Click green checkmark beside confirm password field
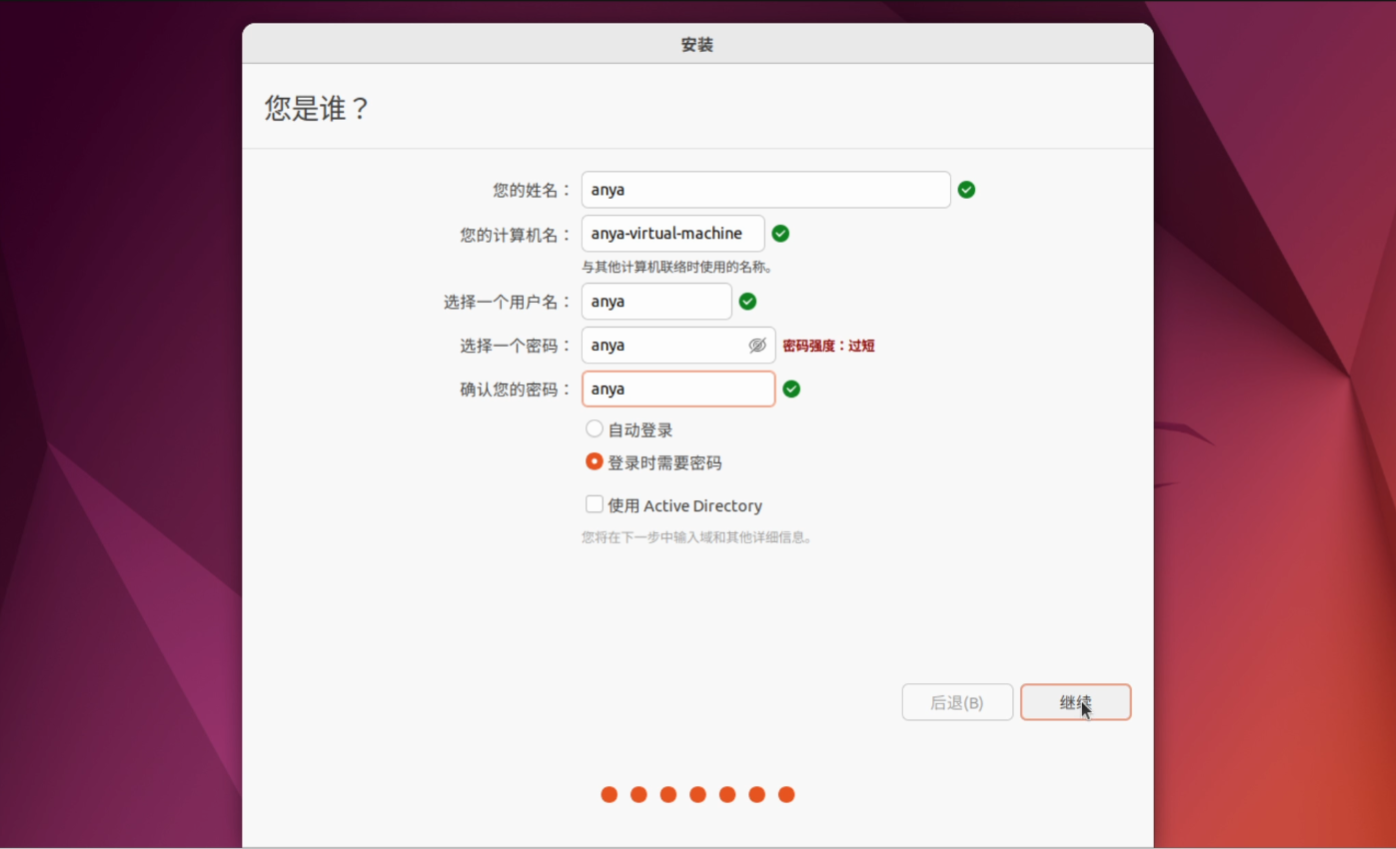1396x849 pixels. [x=791, y=389]
